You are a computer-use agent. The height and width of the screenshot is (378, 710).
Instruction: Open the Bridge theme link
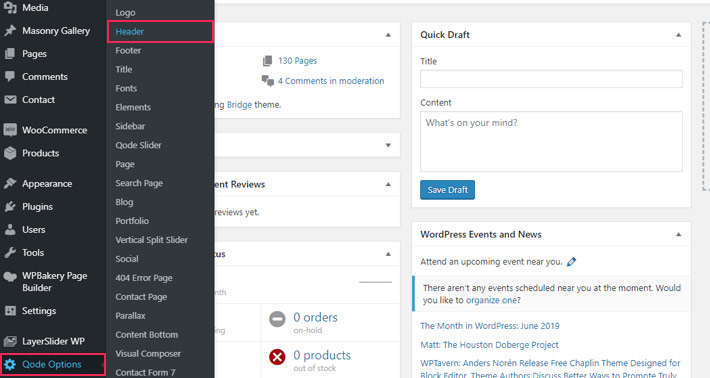(x=239, y=105)
